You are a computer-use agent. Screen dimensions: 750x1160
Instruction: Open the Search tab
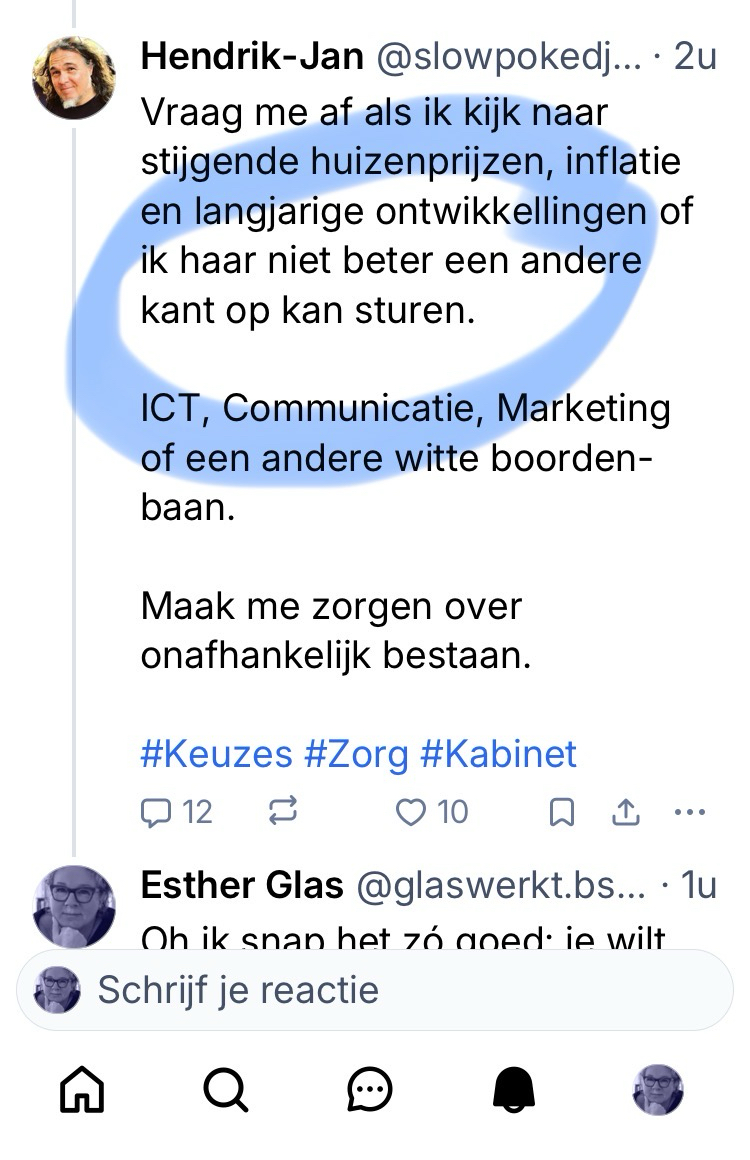coord(225,1089)
